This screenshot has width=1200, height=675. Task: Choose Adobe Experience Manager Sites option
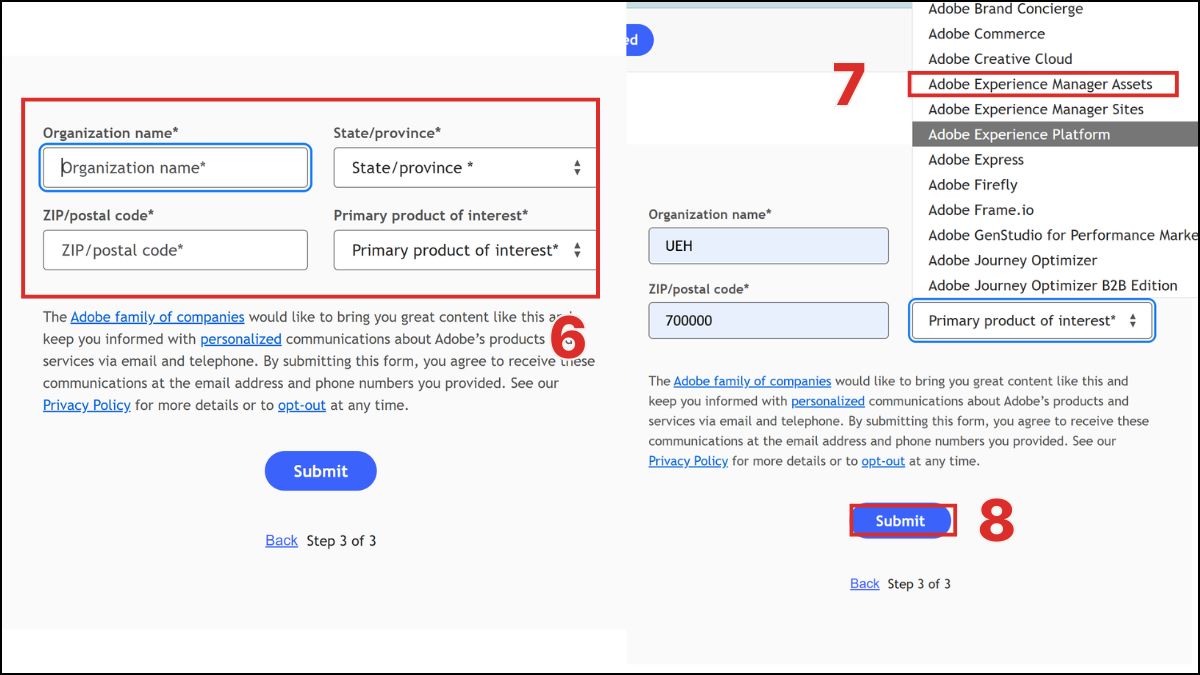[x=1035, y=109]
